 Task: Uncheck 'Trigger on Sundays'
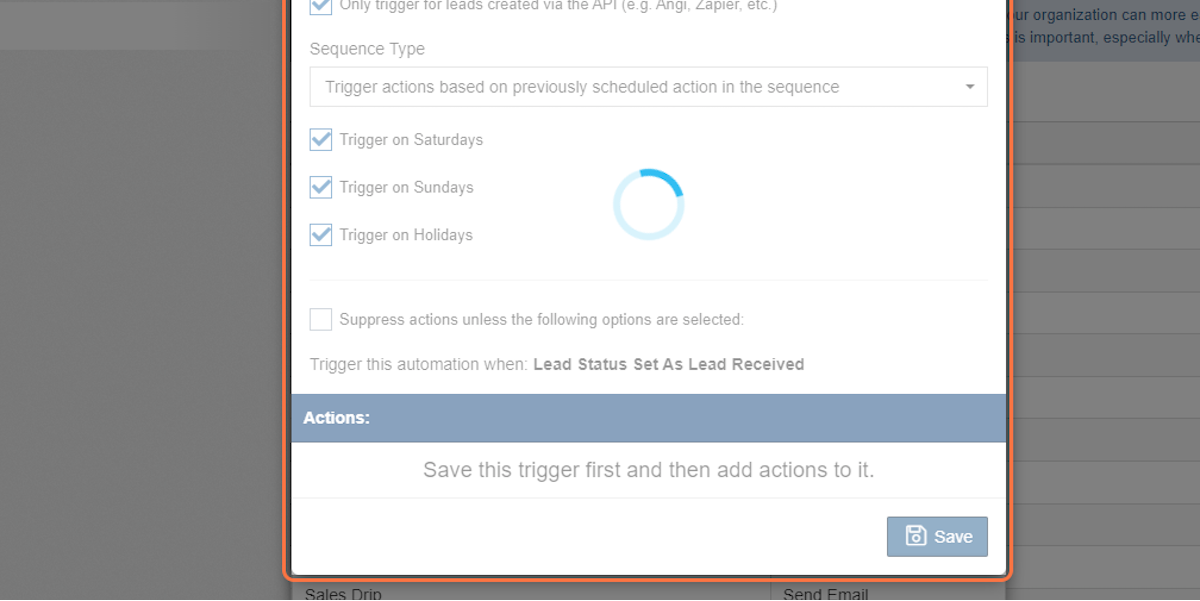(320, 187)
